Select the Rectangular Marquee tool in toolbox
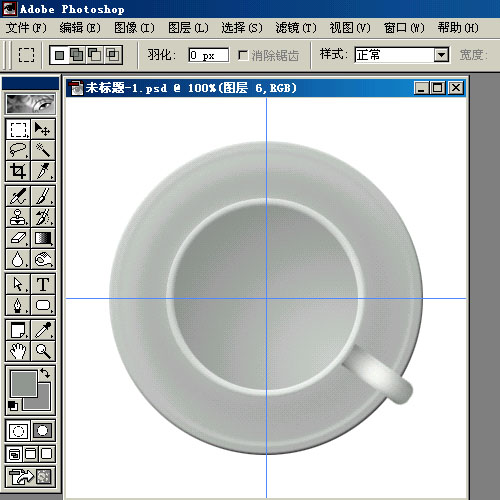Screen dimensions: 500x500 pos(18,129)
